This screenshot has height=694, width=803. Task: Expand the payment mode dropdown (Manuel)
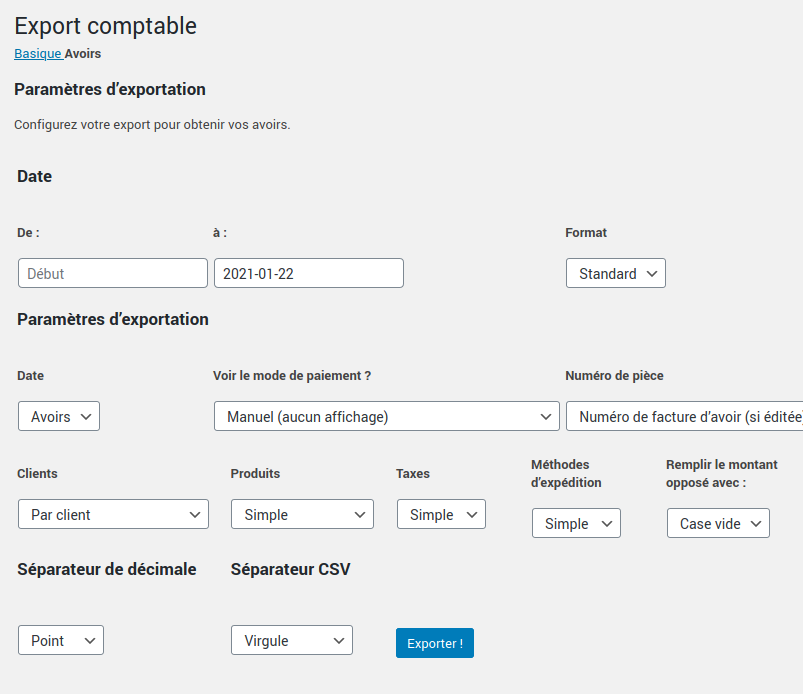386,416
